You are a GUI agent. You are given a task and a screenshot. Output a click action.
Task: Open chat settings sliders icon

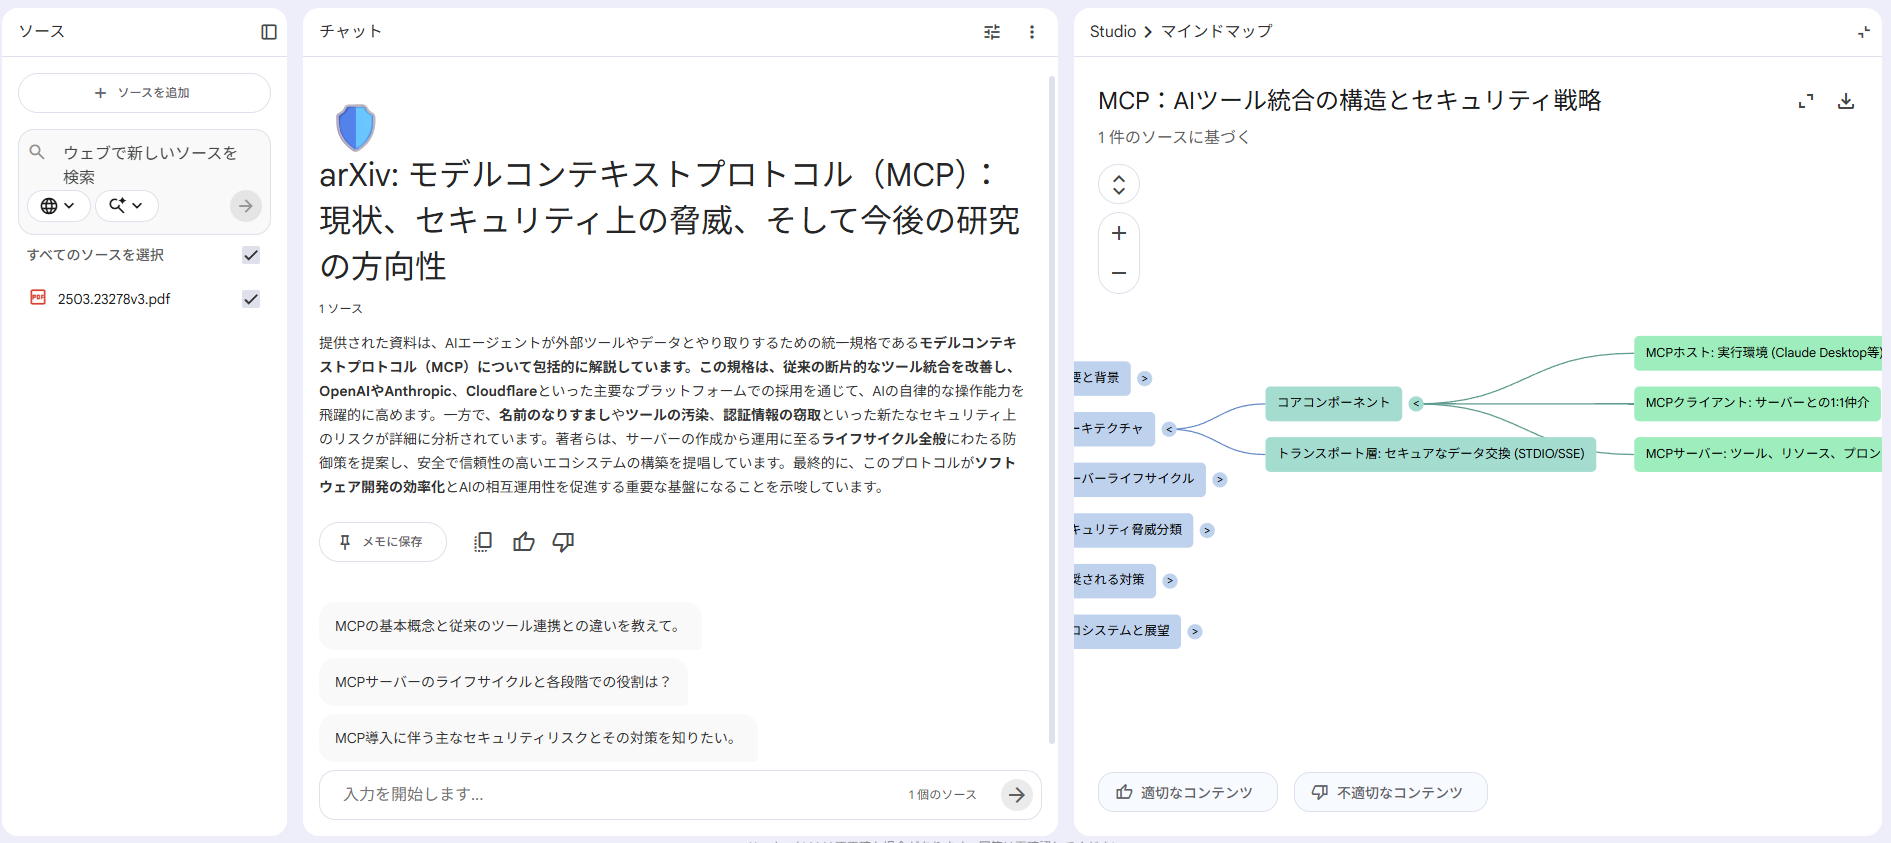[x=991, y=32]
